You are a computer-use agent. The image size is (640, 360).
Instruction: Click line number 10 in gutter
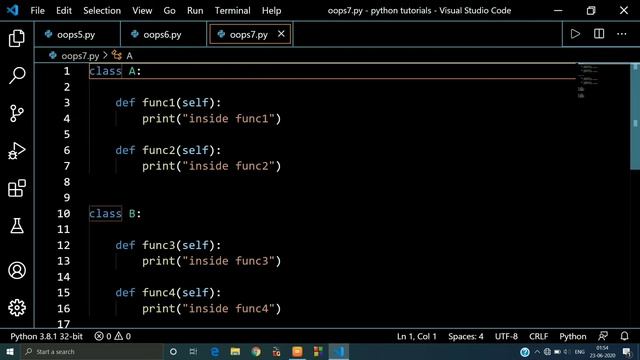(x=64, y=213)
